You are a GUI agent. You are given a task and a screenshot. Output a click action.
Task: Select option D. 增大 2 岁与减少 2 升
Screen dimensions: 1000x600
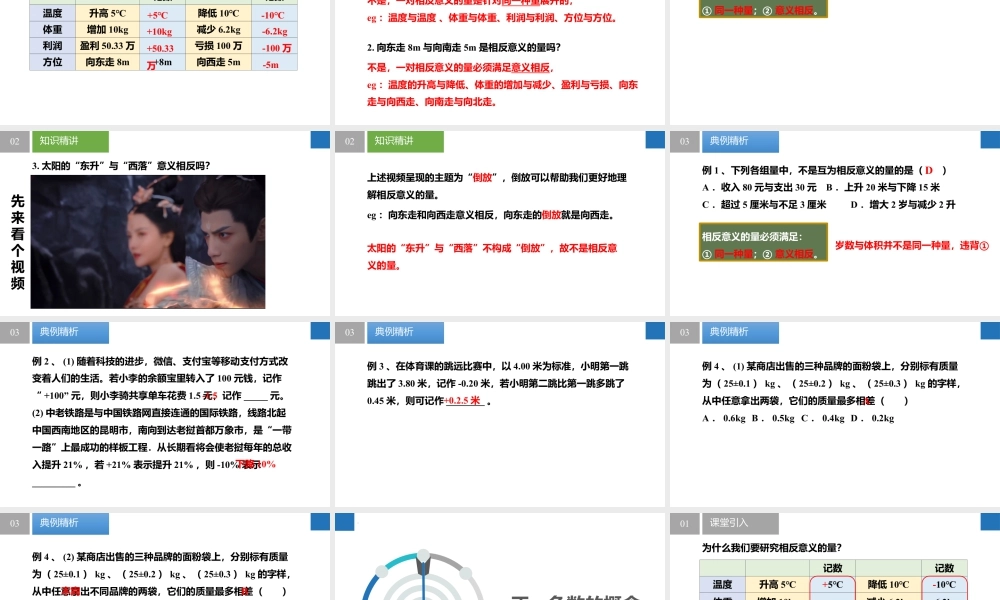pyautogui.click(x=903, y=205)
